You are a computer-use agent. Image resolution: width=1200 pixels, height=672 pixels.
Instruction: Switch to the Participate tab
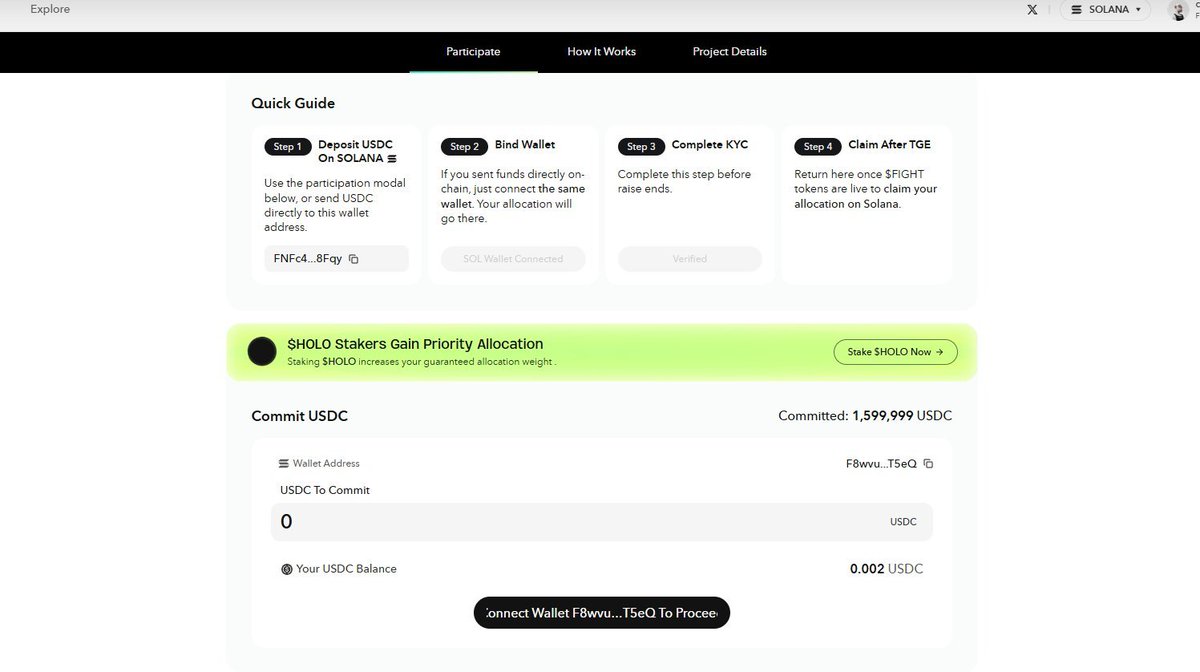(x=473, y=51)
